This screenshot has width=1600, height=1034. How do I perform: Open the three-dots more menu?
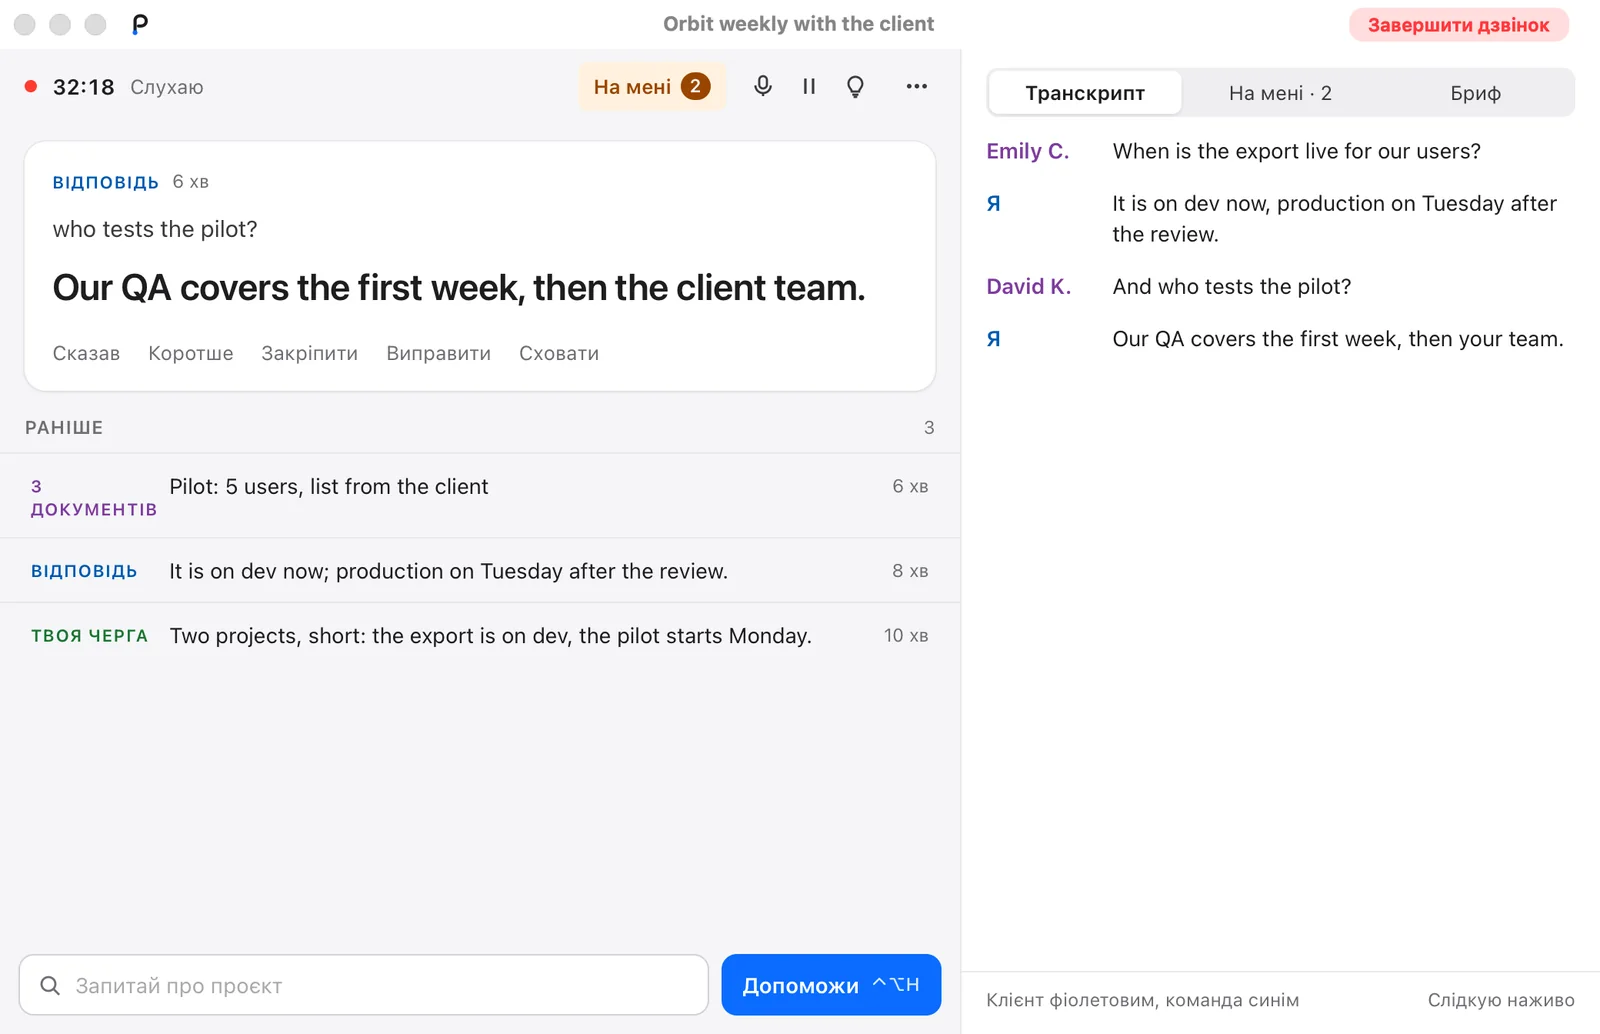pyautogui.click(x=916, y=87)
